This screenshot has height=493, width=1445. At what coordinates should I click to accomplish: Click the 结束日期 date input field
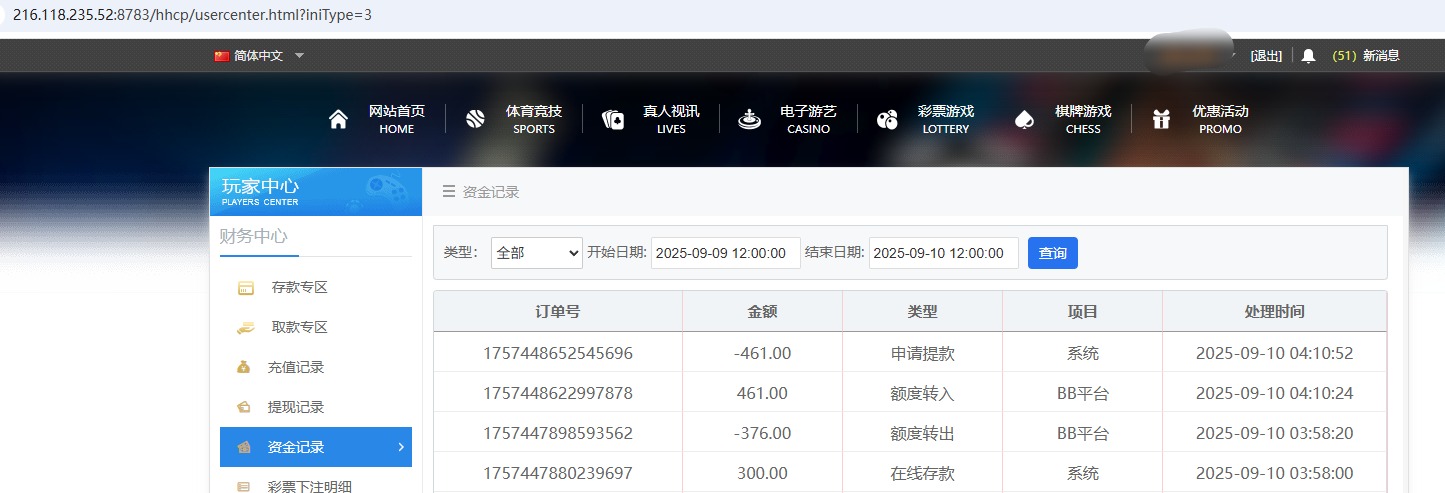[944, 253]
